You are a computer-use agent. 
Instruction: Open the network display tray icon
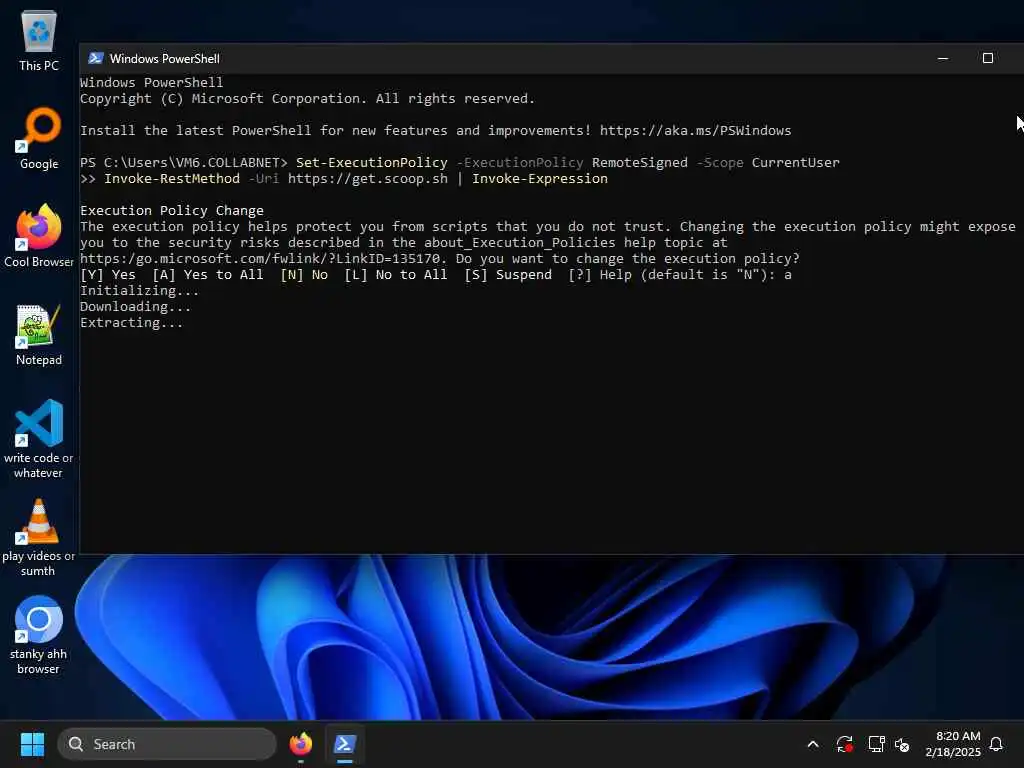(876, 744)
